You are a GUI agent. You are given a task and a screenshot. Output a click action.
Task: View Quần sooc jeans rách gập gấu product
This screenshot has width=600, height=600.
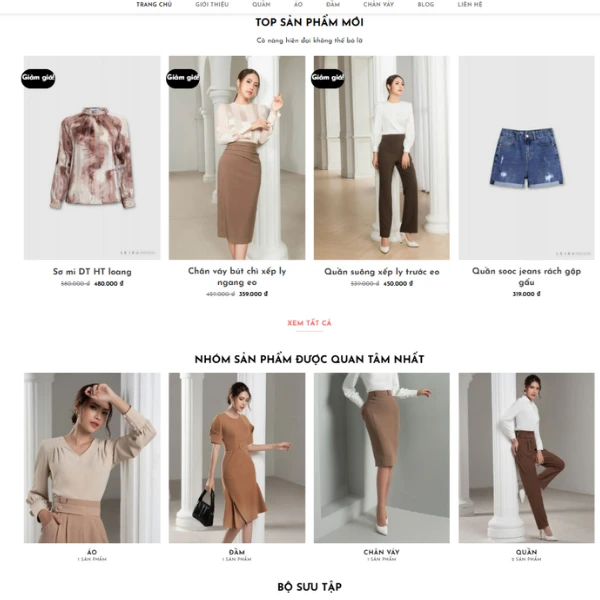tap(526, 277)
